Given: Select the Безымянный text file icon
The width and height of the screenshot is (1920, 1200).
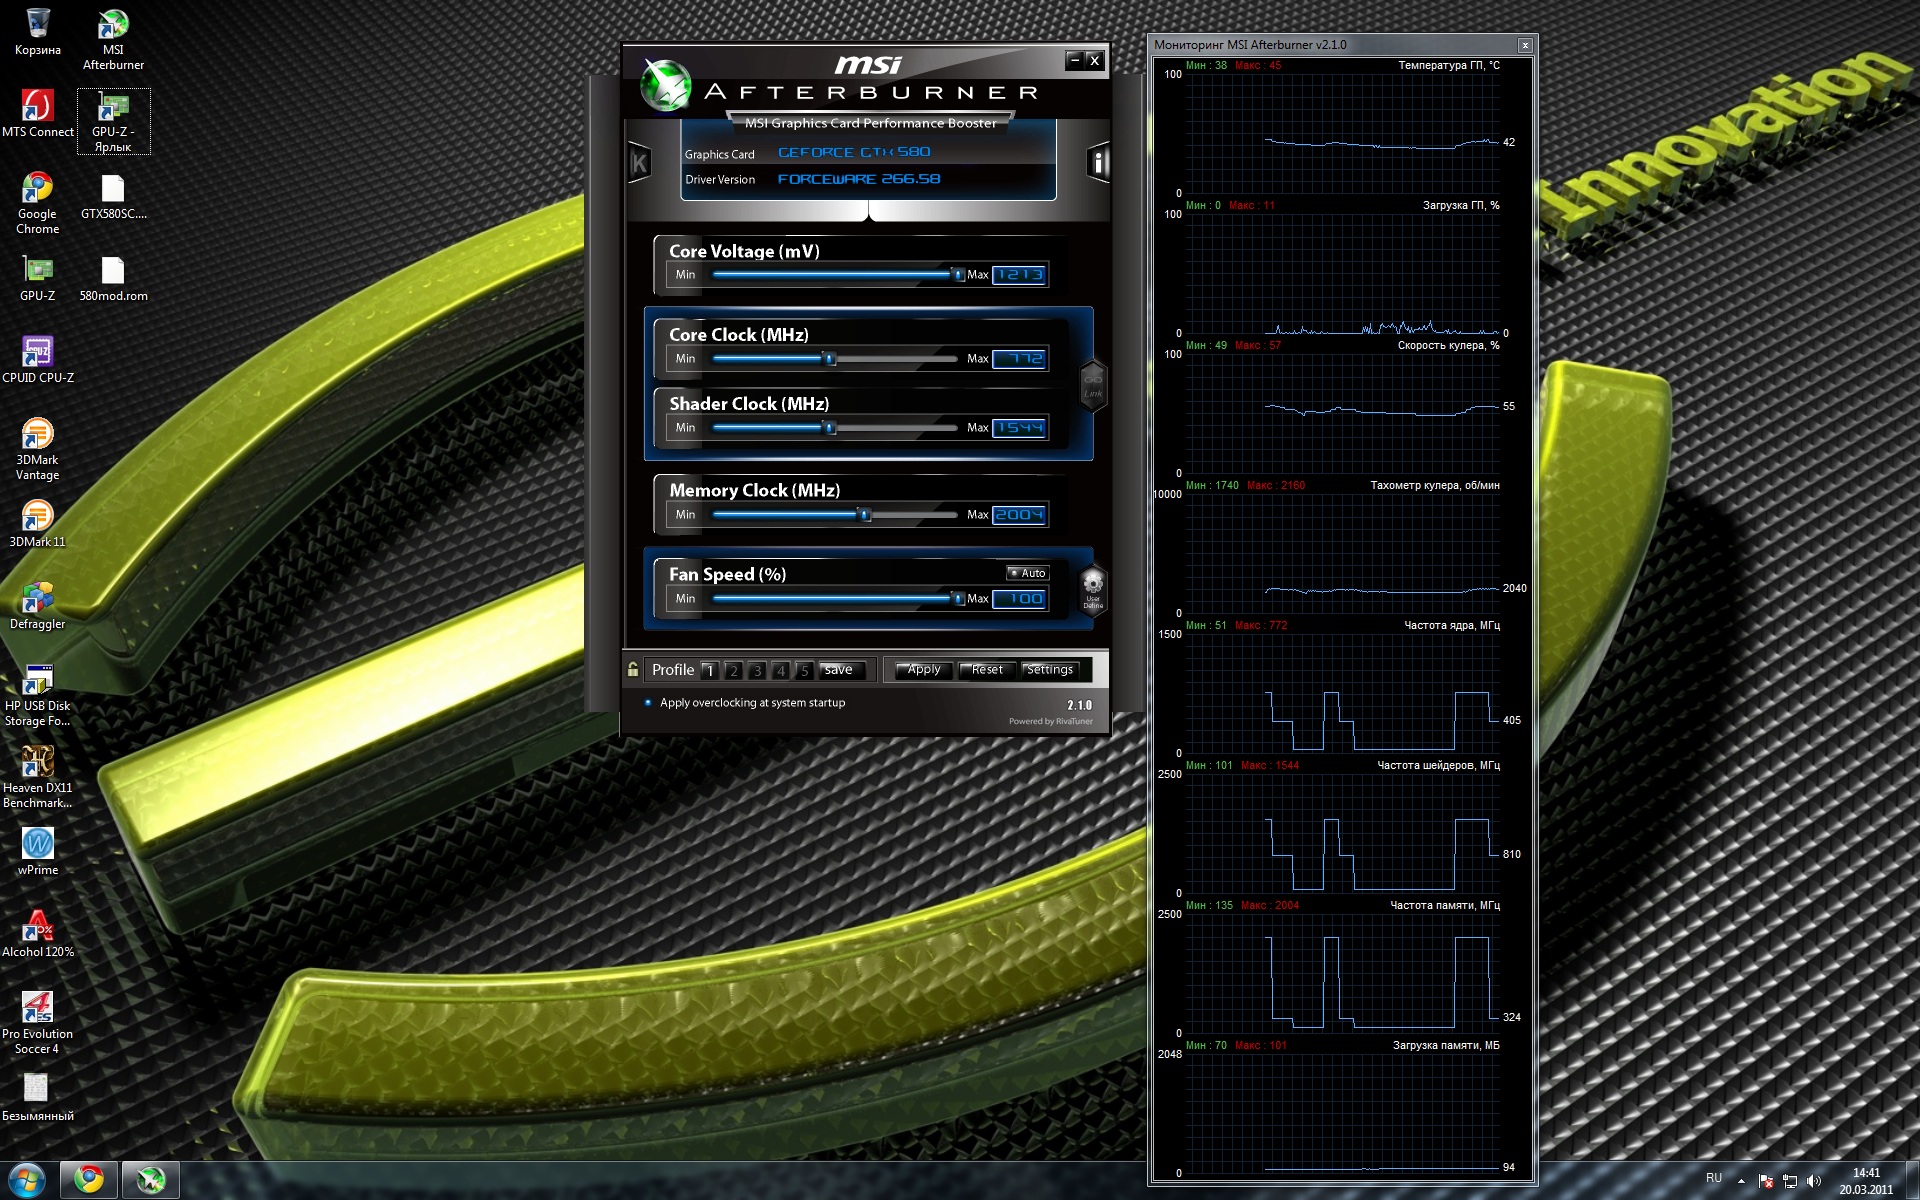Looking at the screenshot, I should pos(38,1098).
